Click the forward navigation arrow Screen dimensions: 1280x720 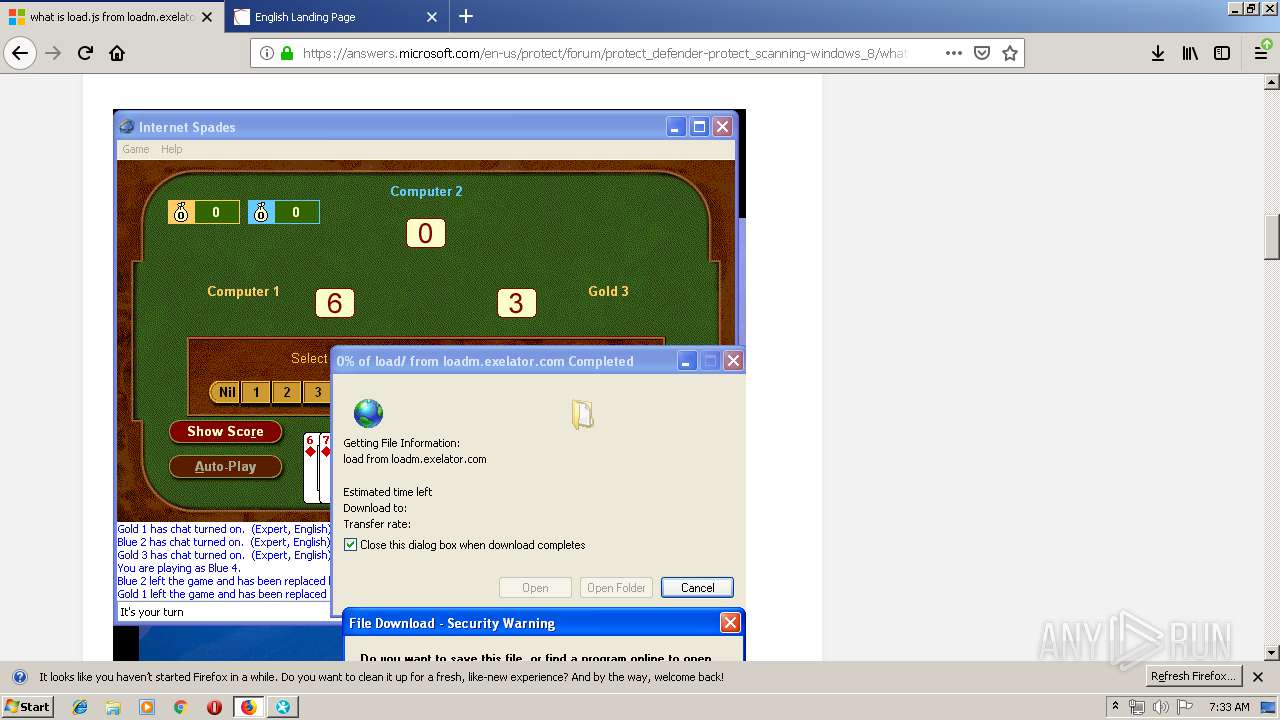click(53, 53)
